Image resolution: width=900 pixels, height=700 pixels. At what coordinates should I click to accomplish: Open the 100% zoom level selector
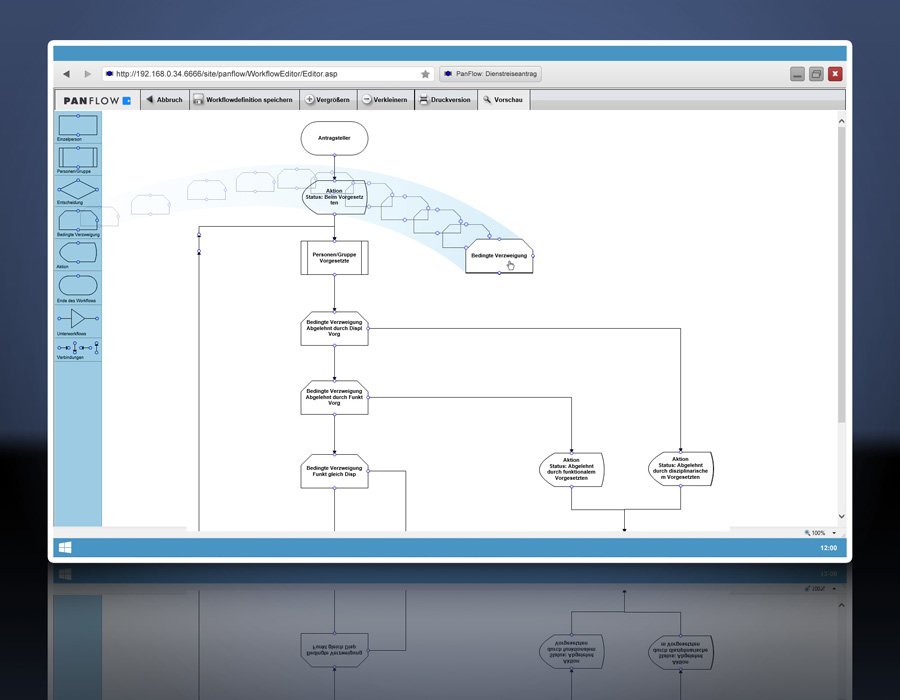click(x=818, y=533)
